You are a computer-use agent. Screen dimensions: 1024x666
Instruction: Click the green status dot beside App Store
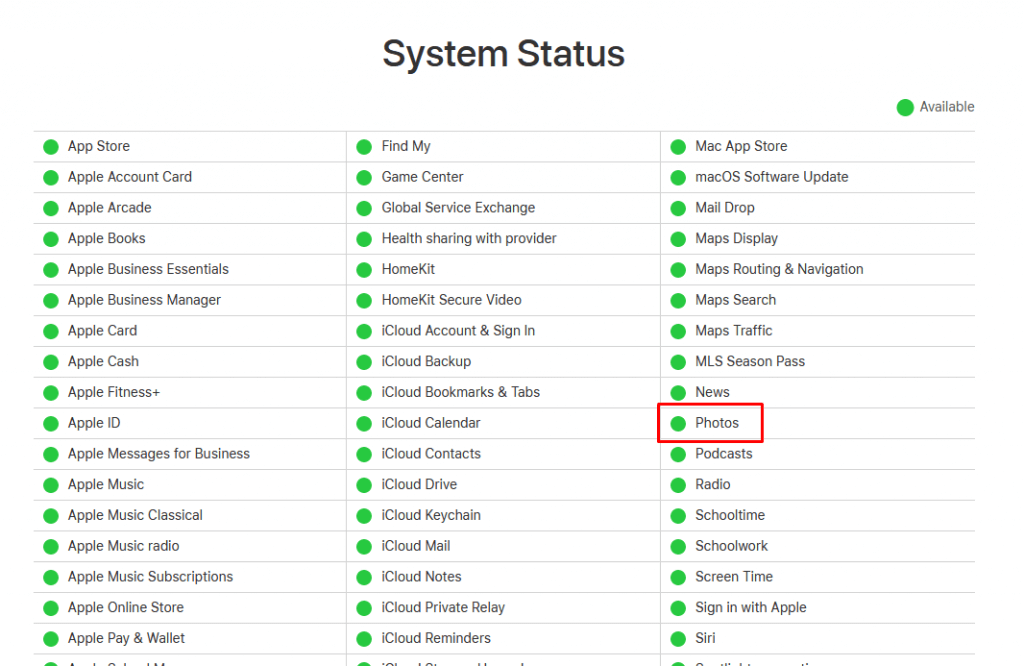51,147
